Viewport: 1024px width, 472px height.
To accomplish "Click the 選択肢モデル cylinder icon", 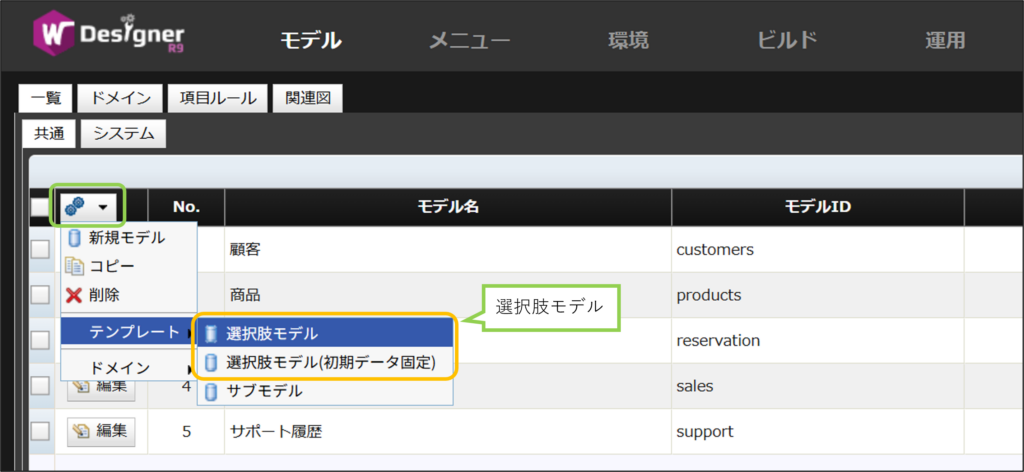I will point(211,333).
